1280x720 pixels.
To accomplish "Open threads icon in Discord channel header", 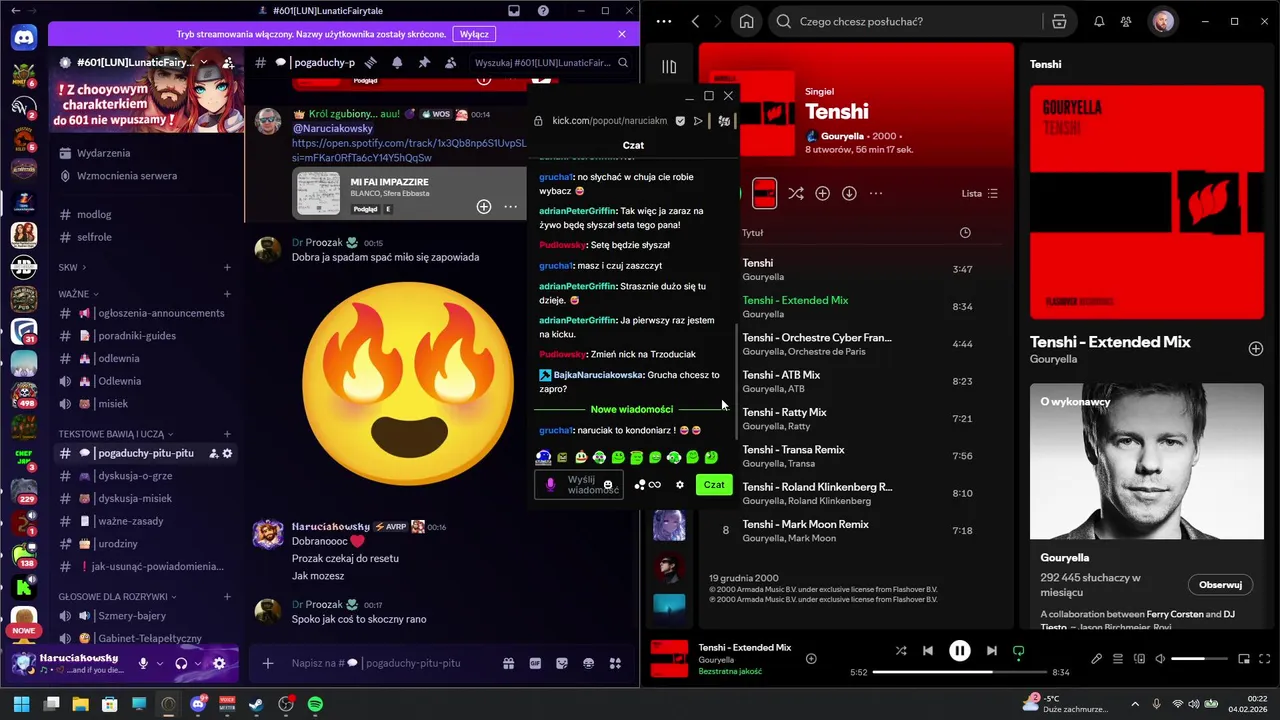I will 371,62.
